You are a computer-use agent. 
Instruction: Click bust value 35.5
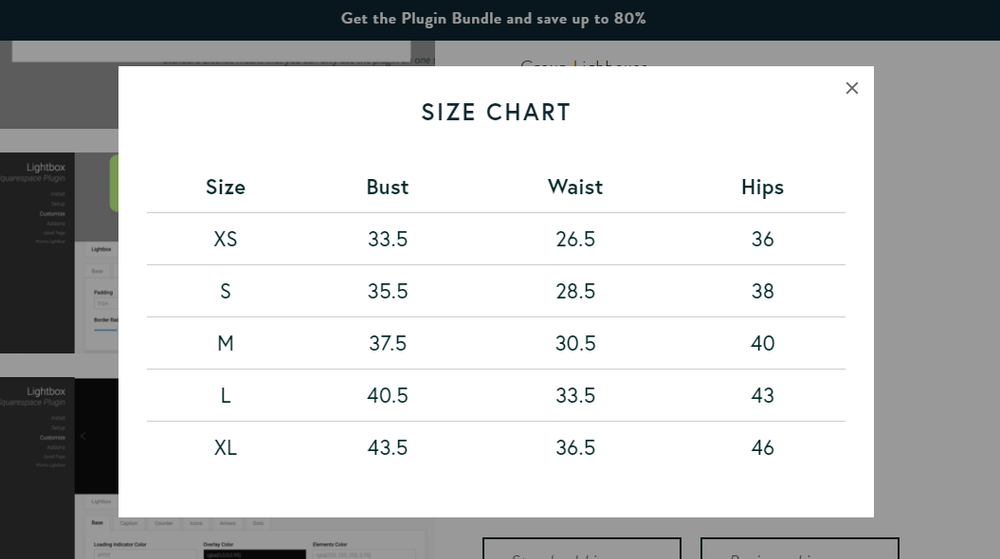387,291
